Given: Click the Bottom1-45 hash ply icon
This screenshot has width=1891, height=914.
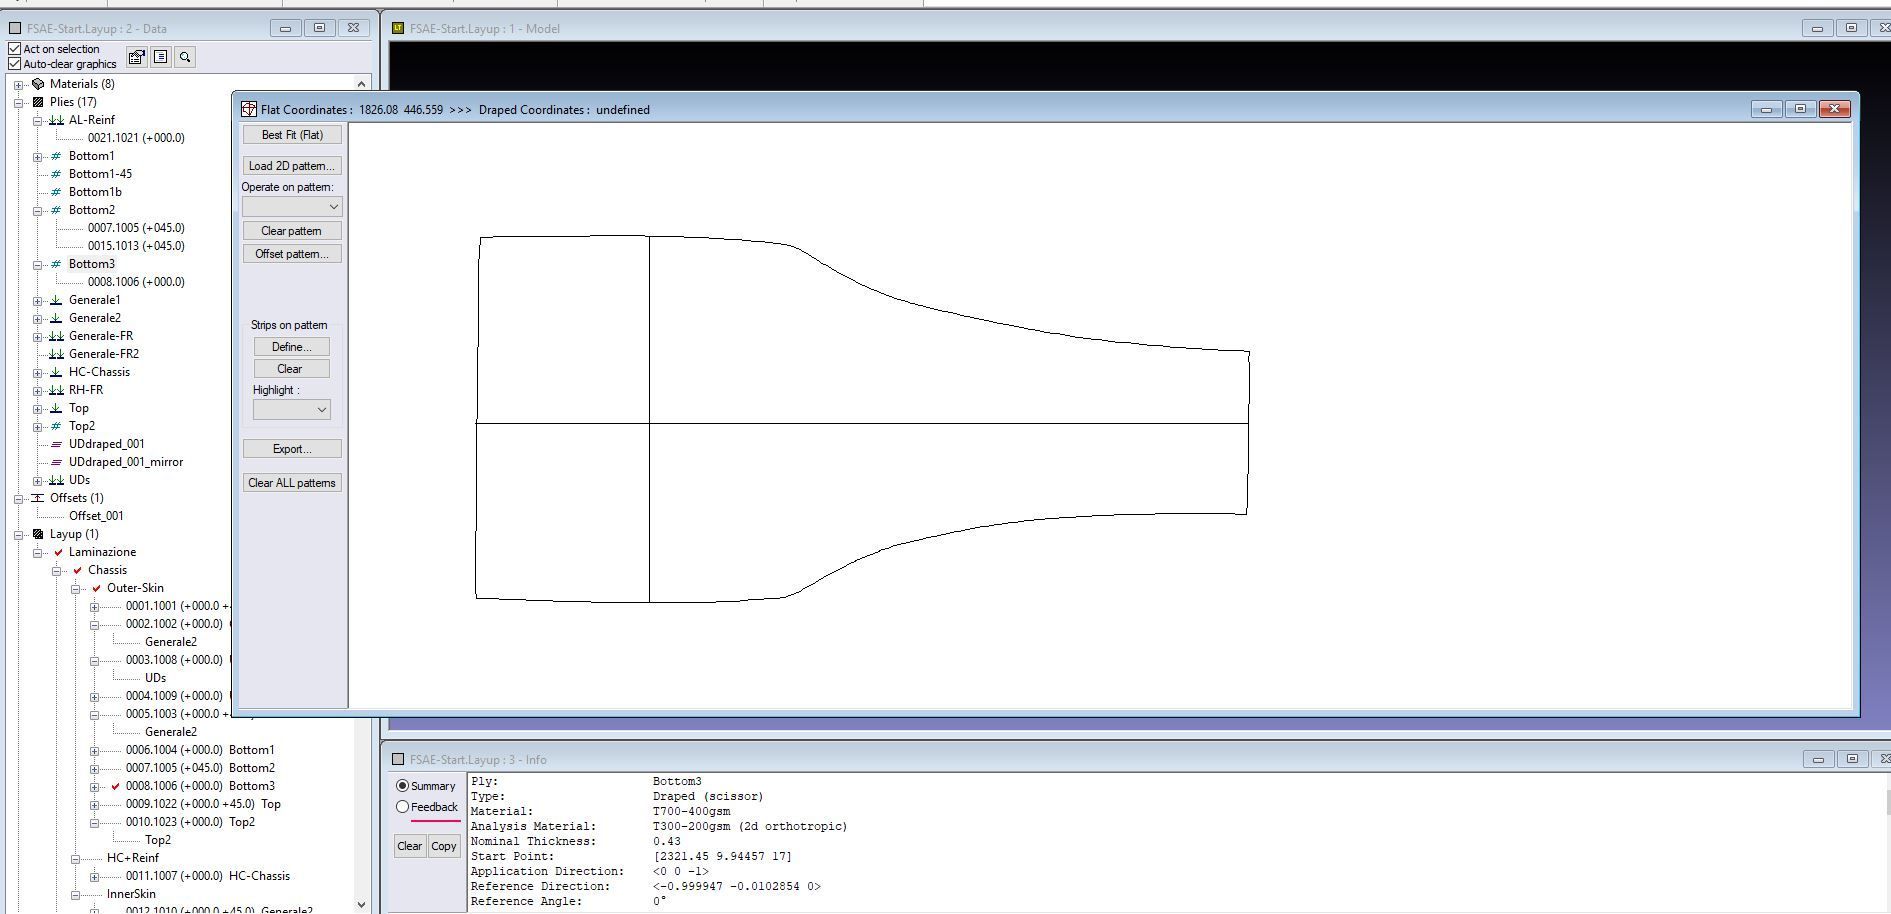Looking at the screenshot, I should (x=56, y=174).
